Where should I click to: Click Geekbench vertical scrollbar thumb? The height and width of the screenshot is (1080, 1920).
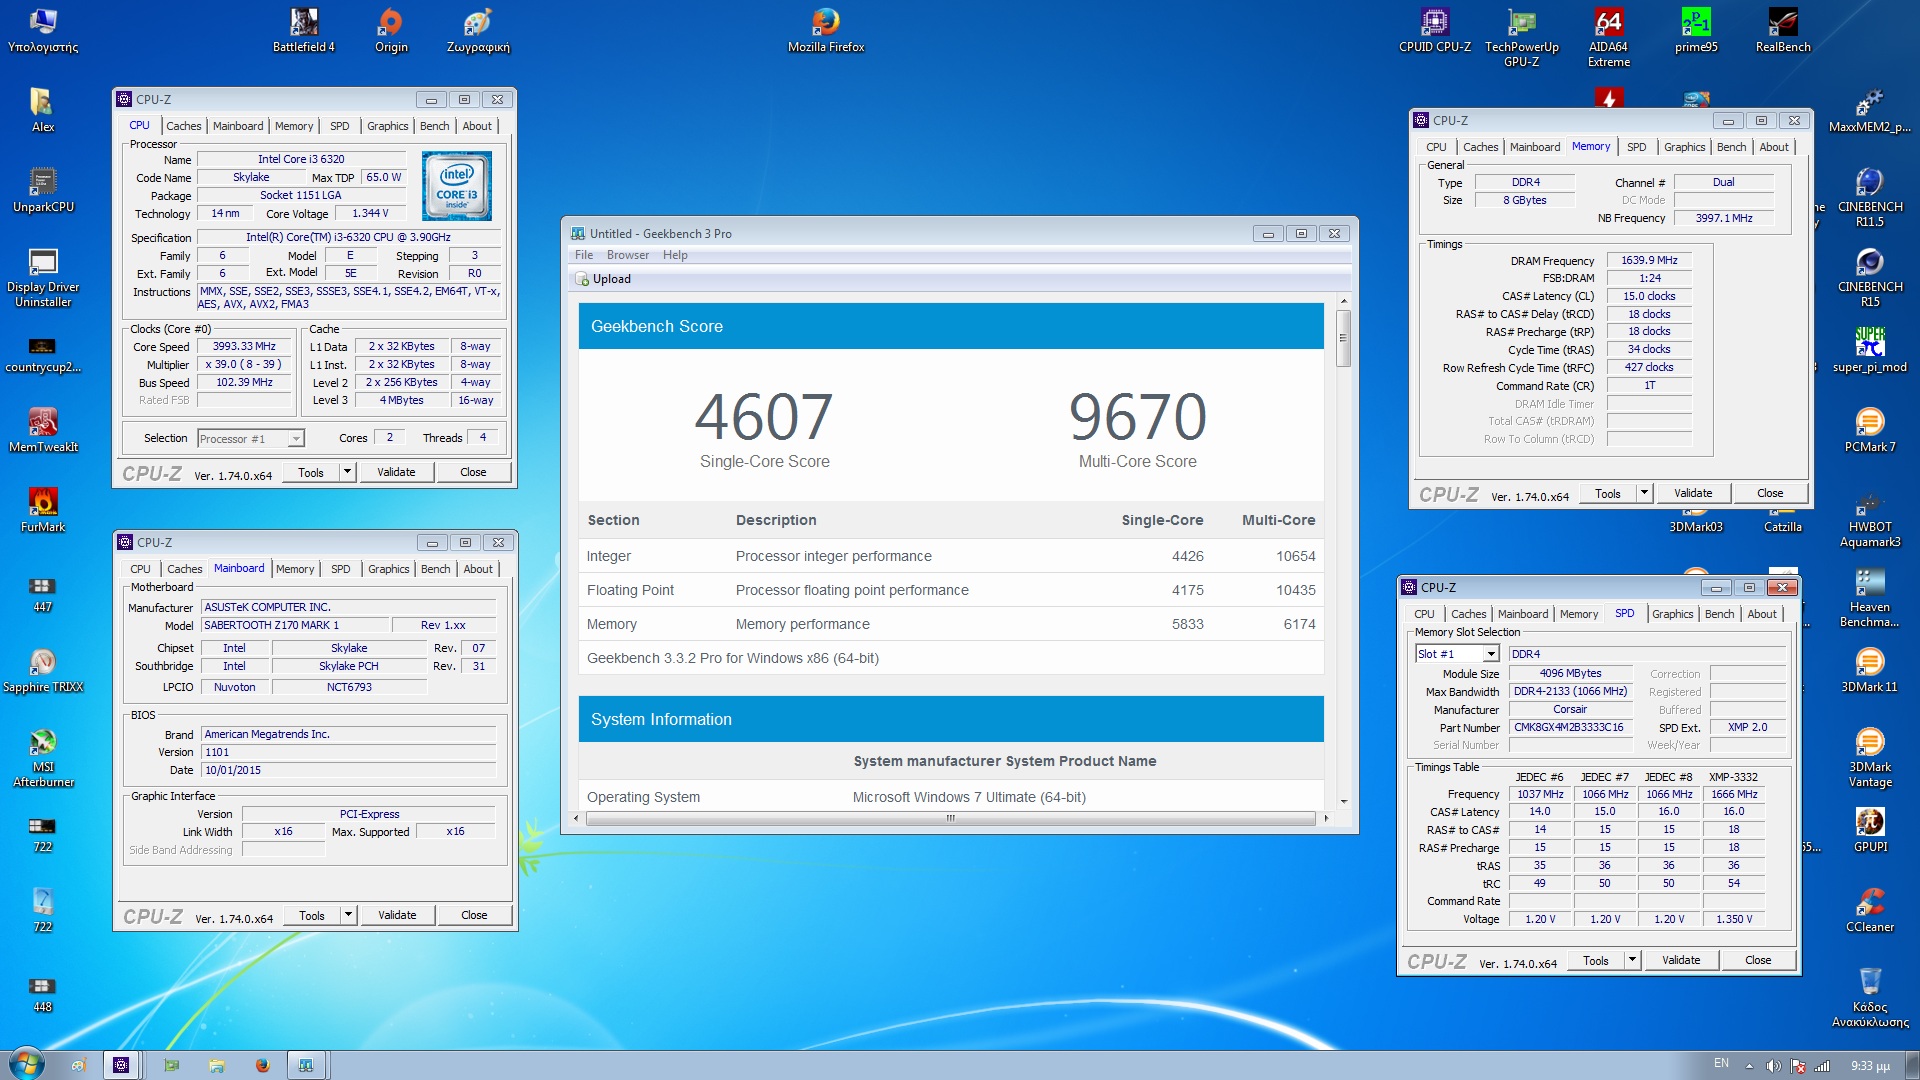1343,338
